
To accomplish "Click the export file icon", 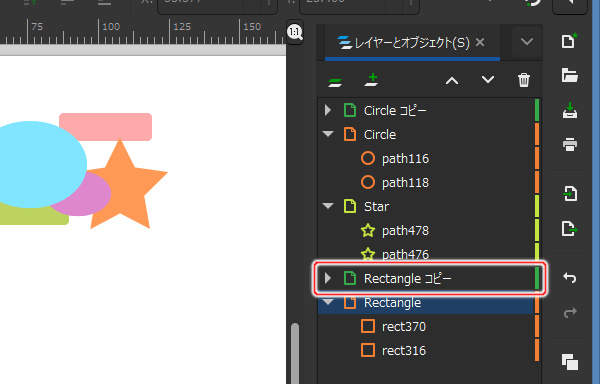I will point(570,228).
